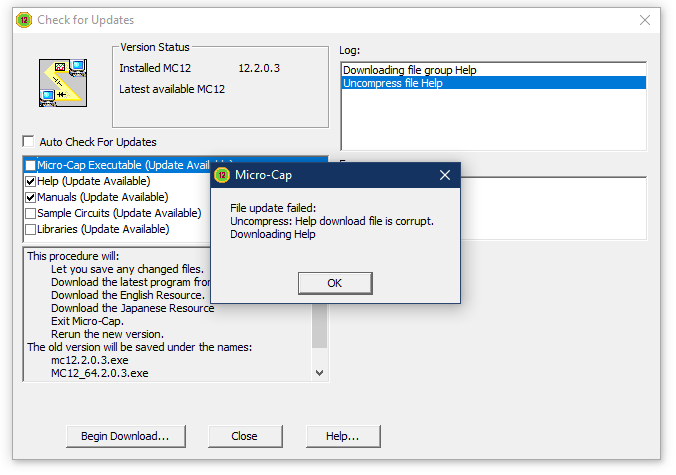
Task: Click 'Let you save any changed files.' line
Action: pos(127,269)
